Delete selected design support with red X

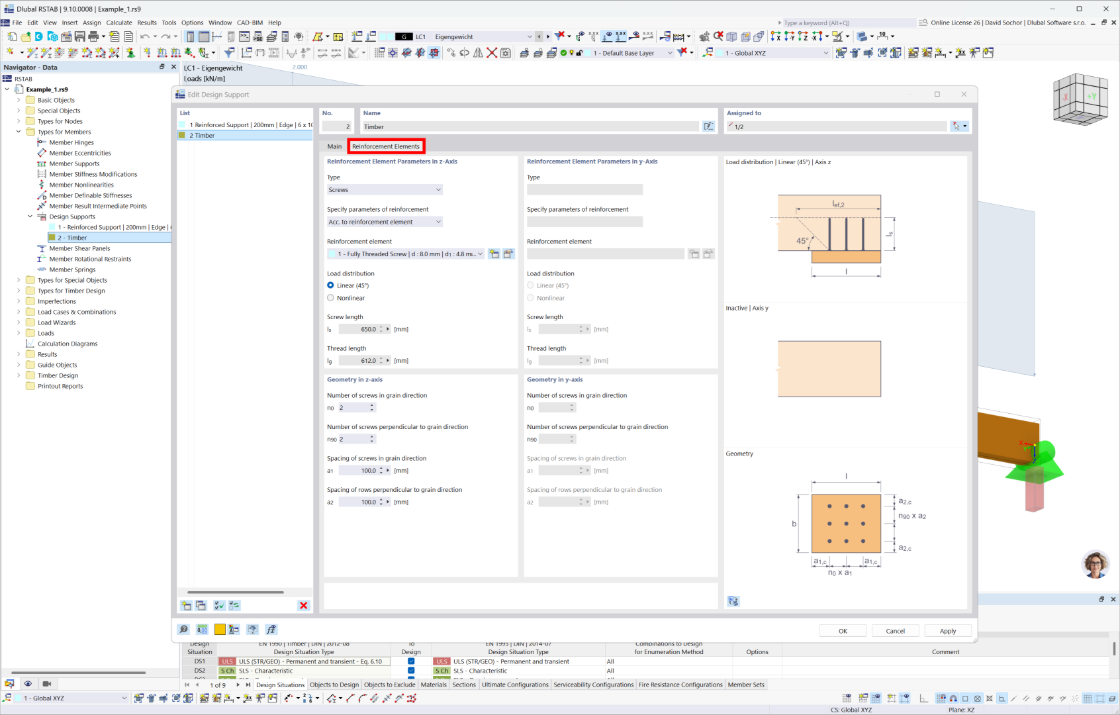(304, 605)
